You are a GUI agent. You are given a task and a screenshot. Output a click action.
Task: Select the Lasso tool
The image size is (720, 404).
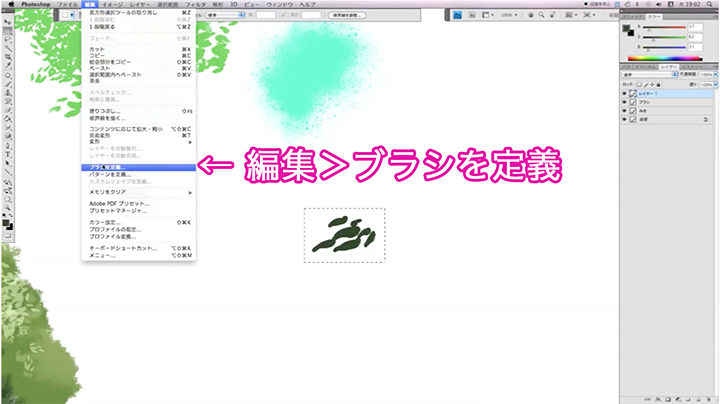pos(8,39)
